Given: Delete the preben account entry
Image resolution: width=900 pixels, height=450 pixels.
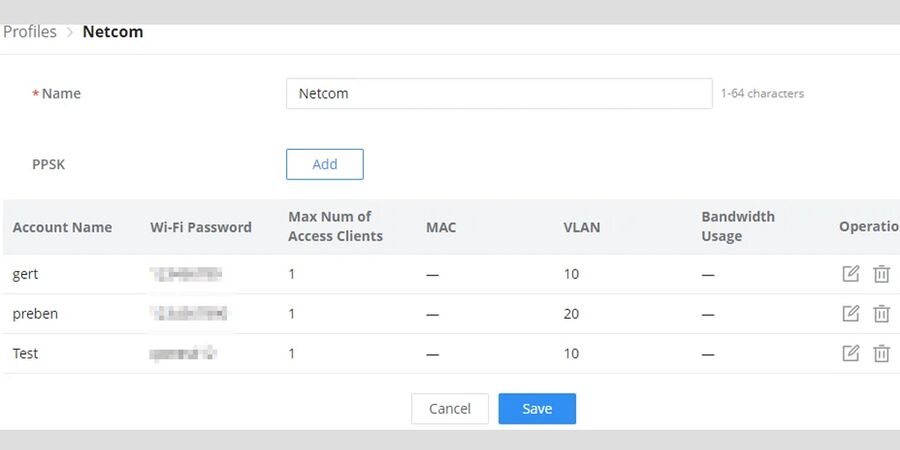Looking at the screenshot, I should pyautogui.click(x=881, y=314).
